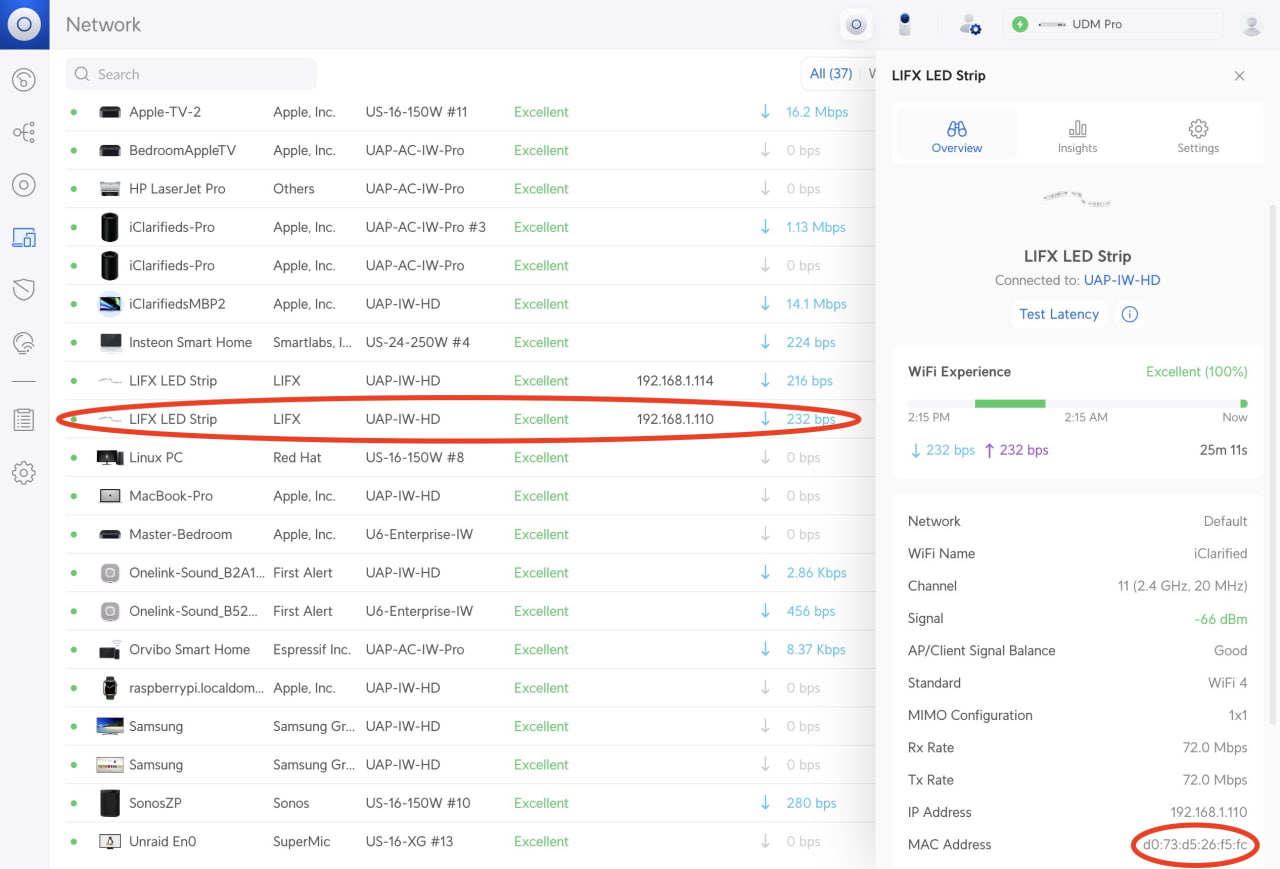Open the UniFi Devices circle icon
This screenshot has height=869, width=1280.
tap(24, 185)
